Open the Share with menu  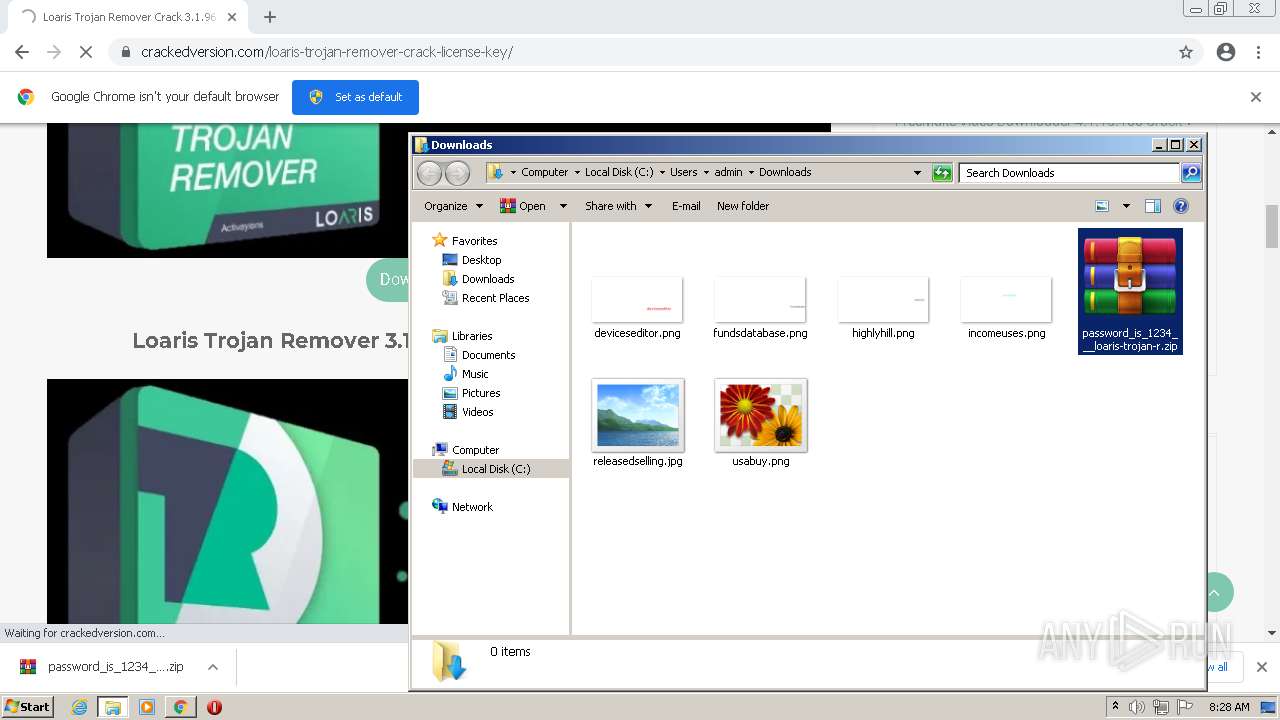(x=618, y=206)
